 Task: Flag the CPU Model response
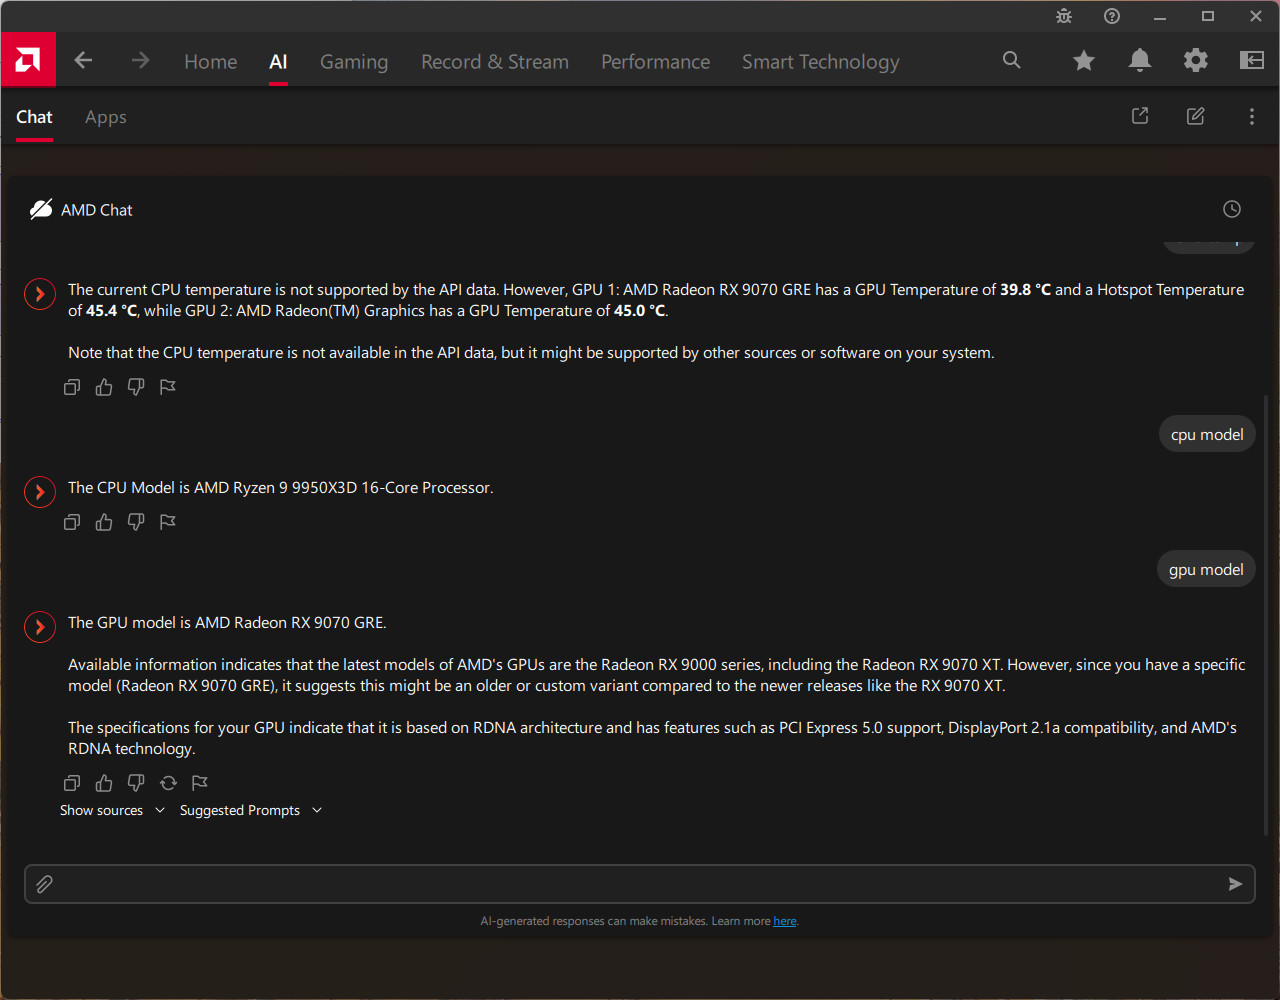coord(168,522)
